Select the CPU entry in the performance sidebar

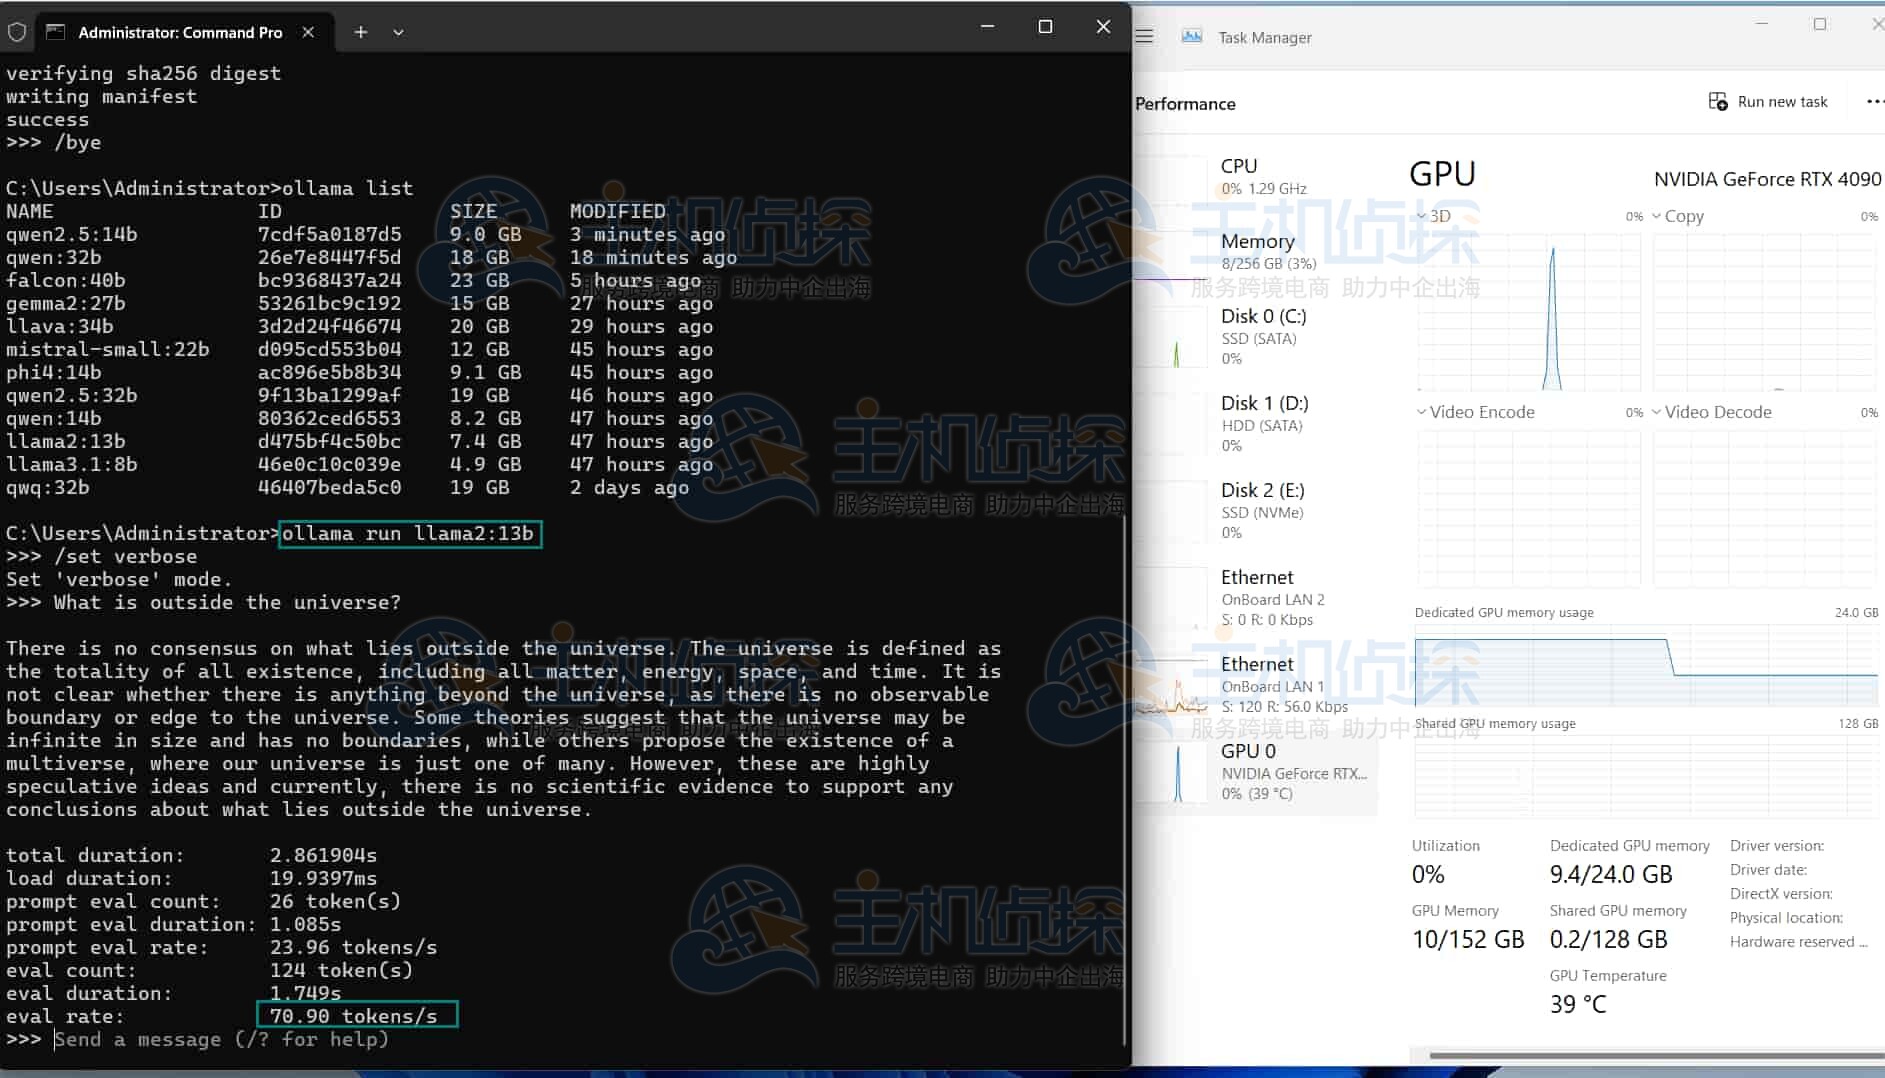pyautogui.click(x=1240, y=166)
